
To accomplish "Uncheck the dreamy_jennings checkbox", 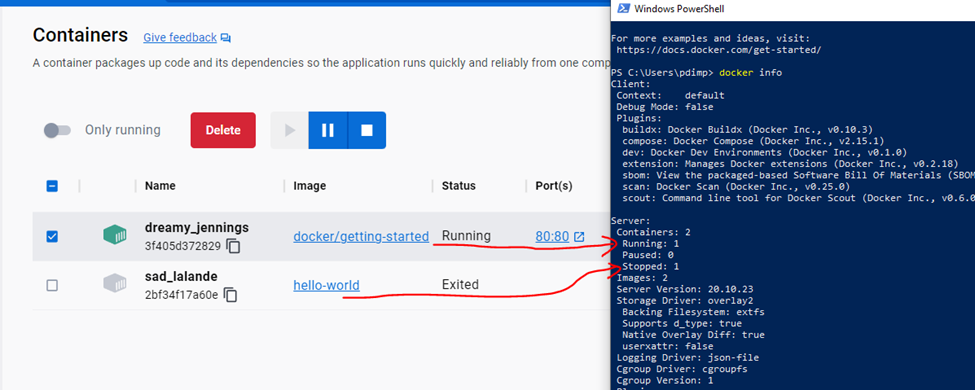I will pyautogui.click(x=52, y=236).
